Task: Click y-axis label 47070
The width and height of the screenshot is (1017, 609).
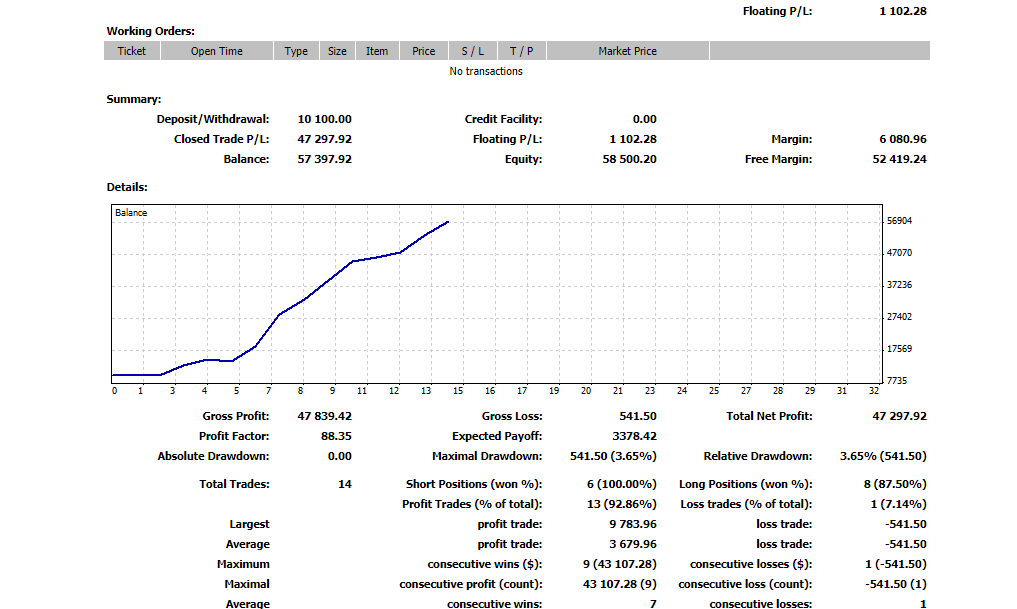Action: pyautogui.click(x=899, y=253)
